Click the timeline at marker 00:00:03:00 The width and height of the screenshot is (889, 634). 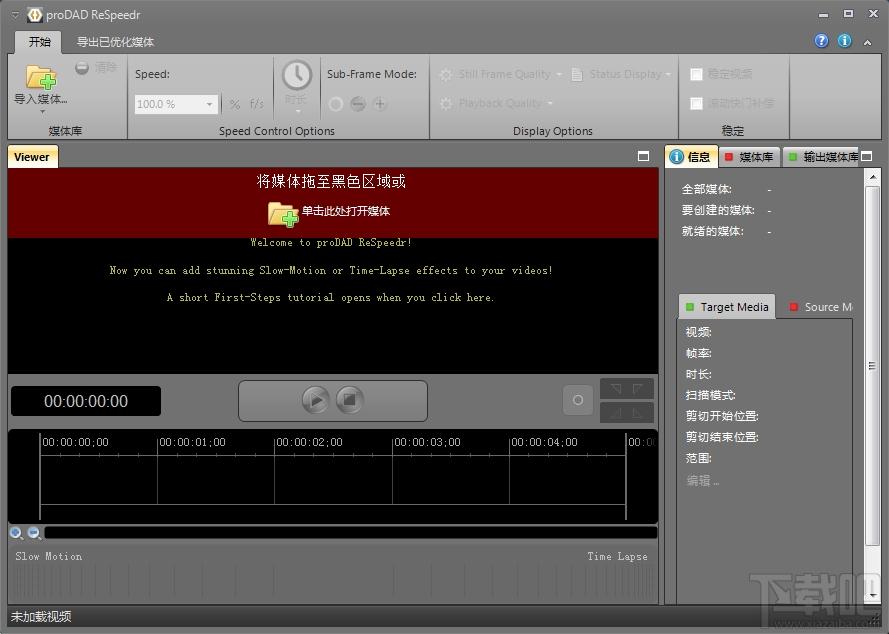coord(427,442)
